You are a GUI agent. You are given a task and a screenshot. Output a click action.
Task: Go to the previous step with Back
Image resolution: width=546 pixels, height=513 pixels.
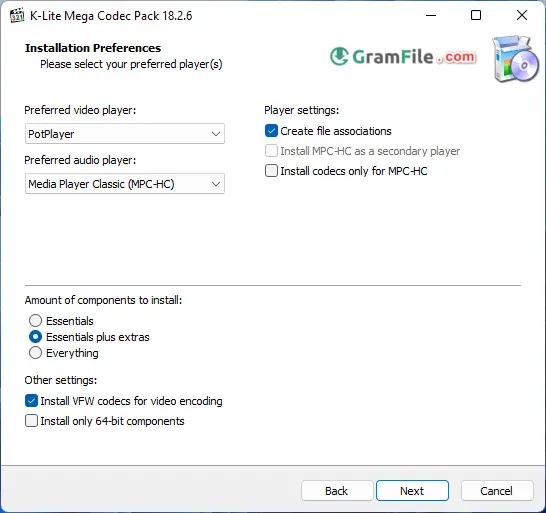coord(337,491)
